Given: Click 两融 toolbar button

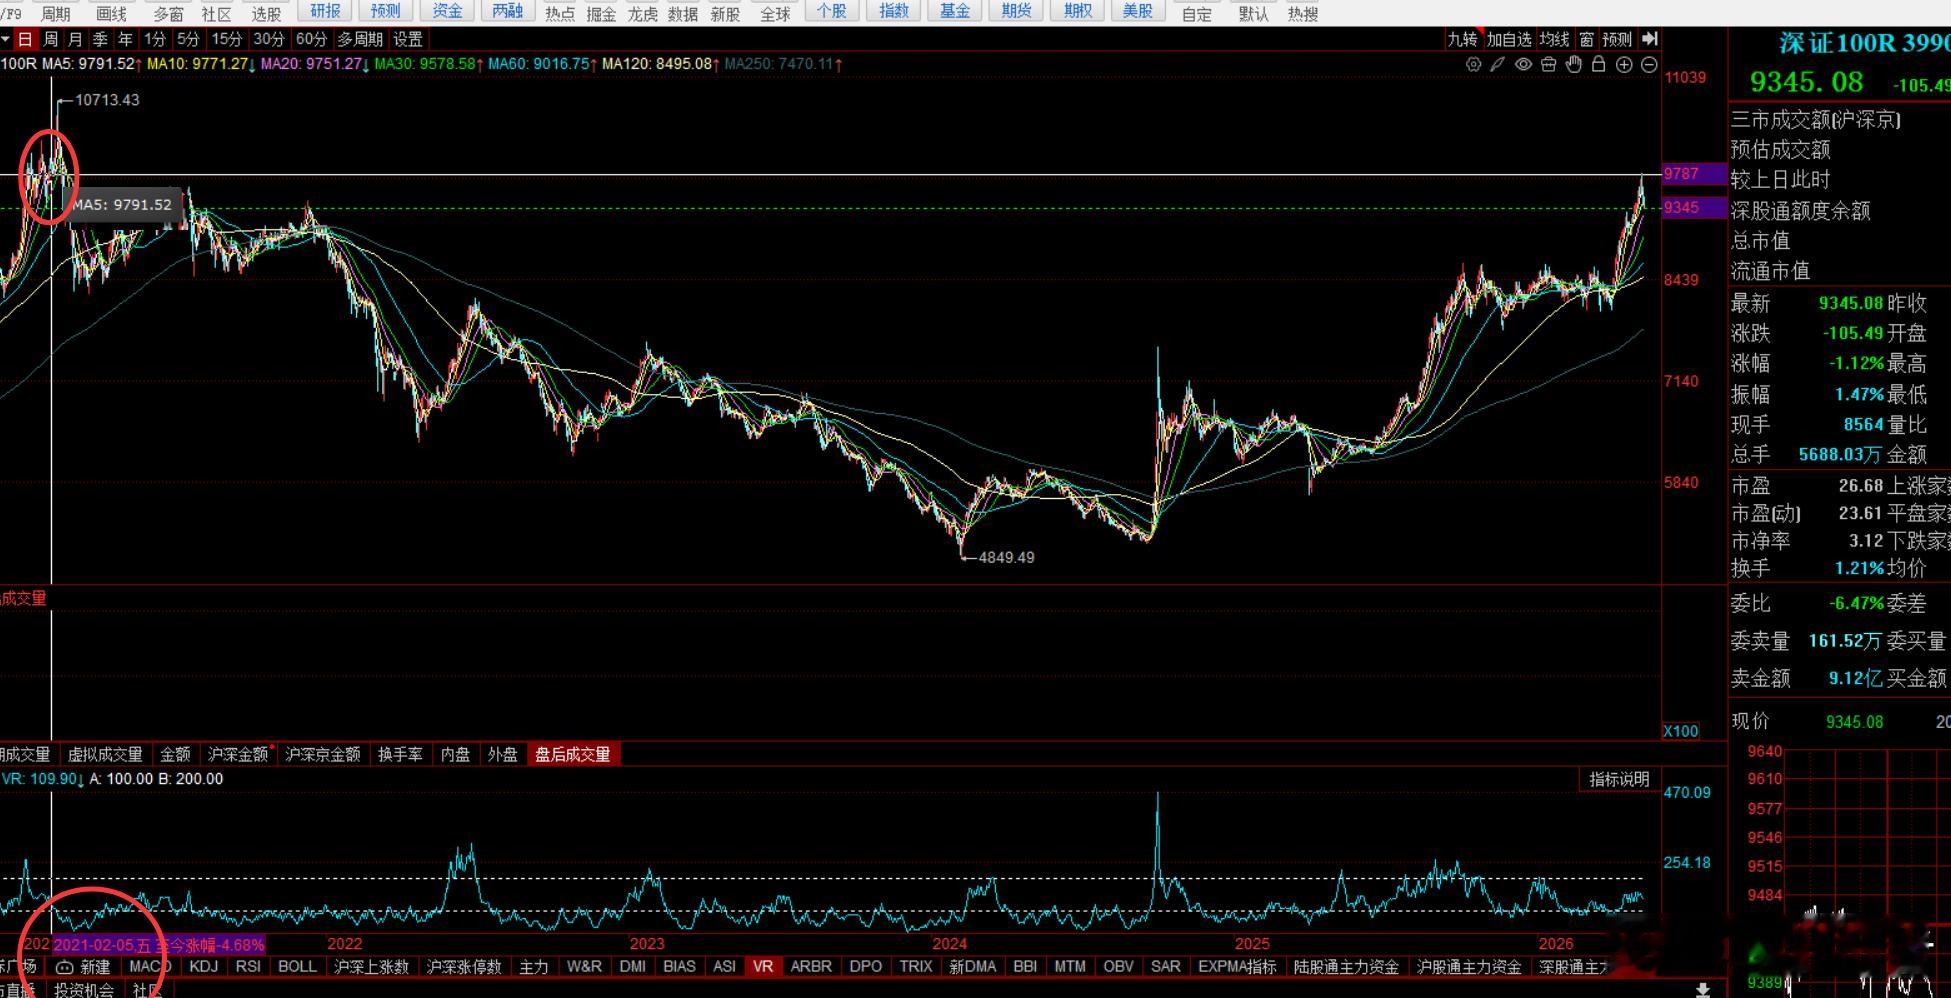Looking at the screenshot, I should point(508,11).
